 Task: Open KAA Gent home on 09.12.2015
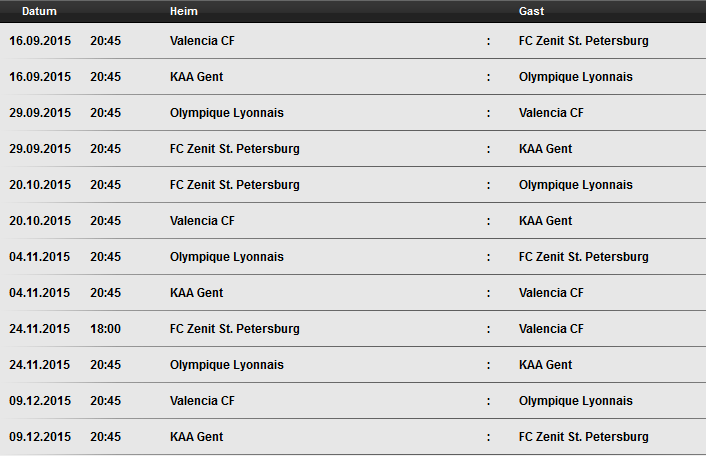(x=196, y=437)
